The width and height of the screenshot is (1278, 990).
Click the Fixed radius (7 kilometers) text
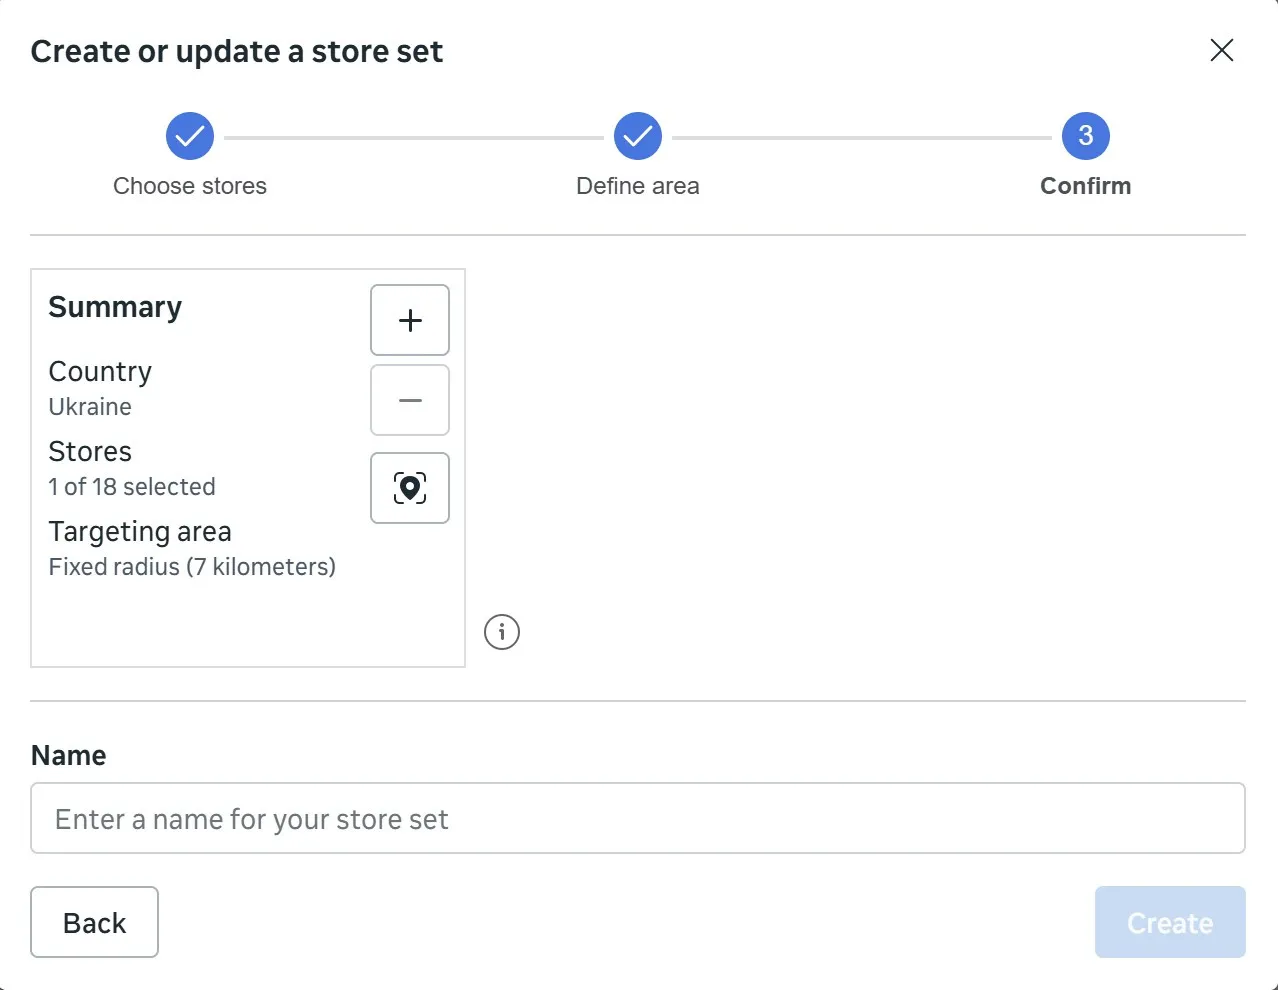192,567
